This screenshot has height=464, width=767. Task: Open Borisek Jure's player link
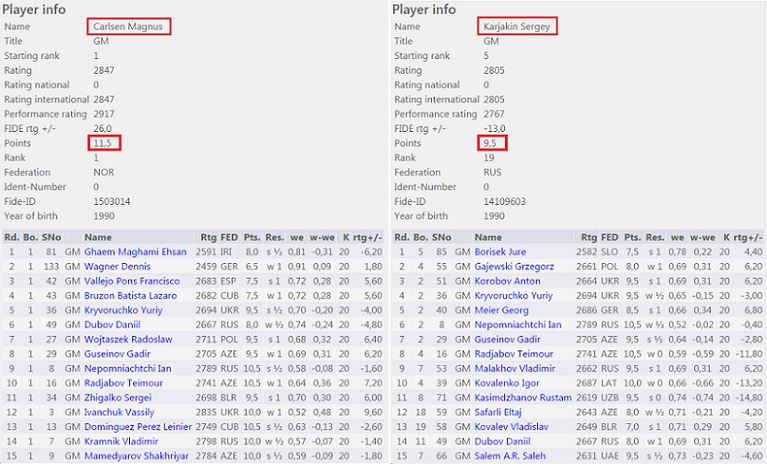[x=503, y=252]
